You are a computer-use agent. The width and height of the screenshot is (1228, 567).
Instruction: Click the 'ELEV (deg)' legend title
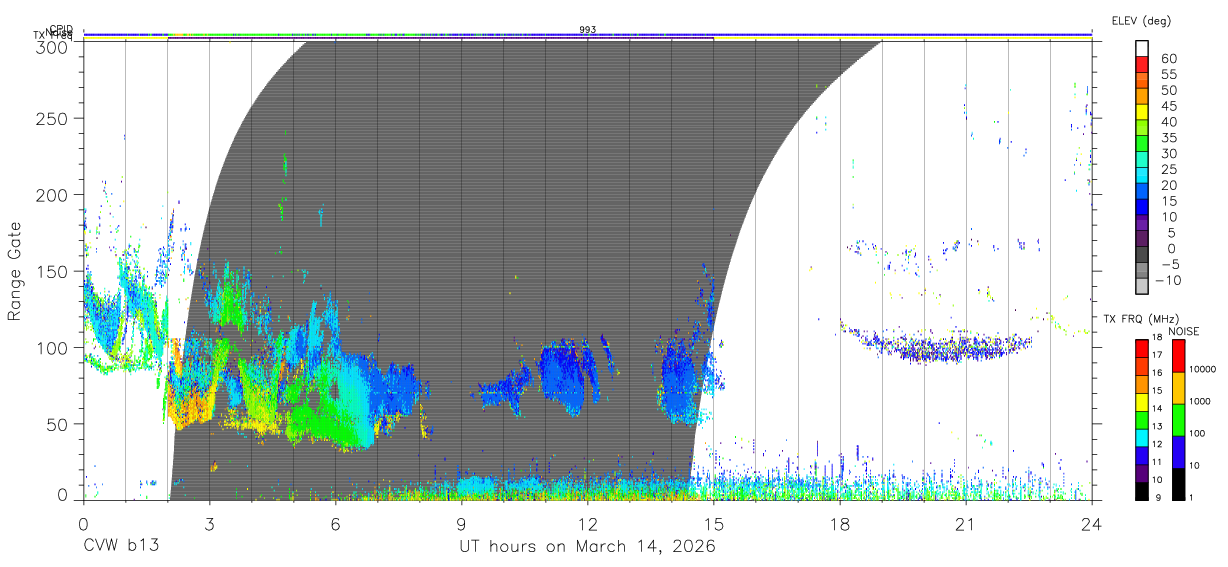tap(1142, 20)
